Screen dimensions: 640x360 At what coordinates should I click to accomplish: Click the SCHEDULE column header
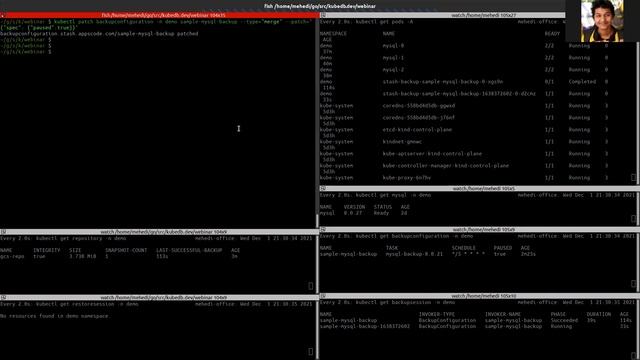point(463,248)
